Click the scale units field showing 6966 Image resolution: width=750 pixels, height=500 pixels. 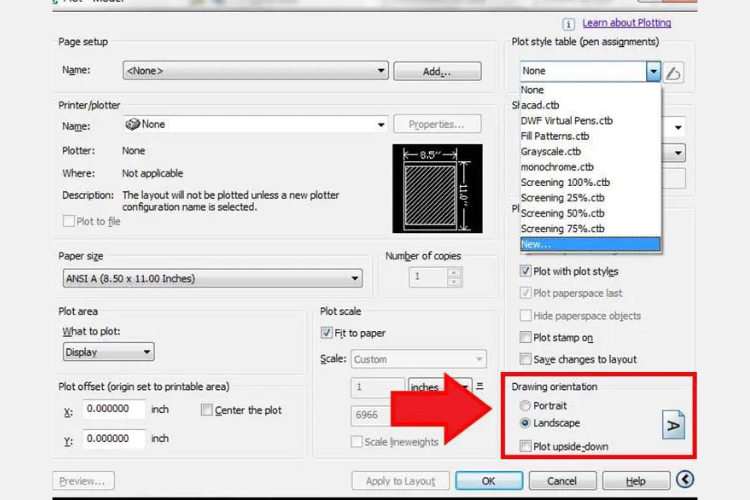click(372, 415)
